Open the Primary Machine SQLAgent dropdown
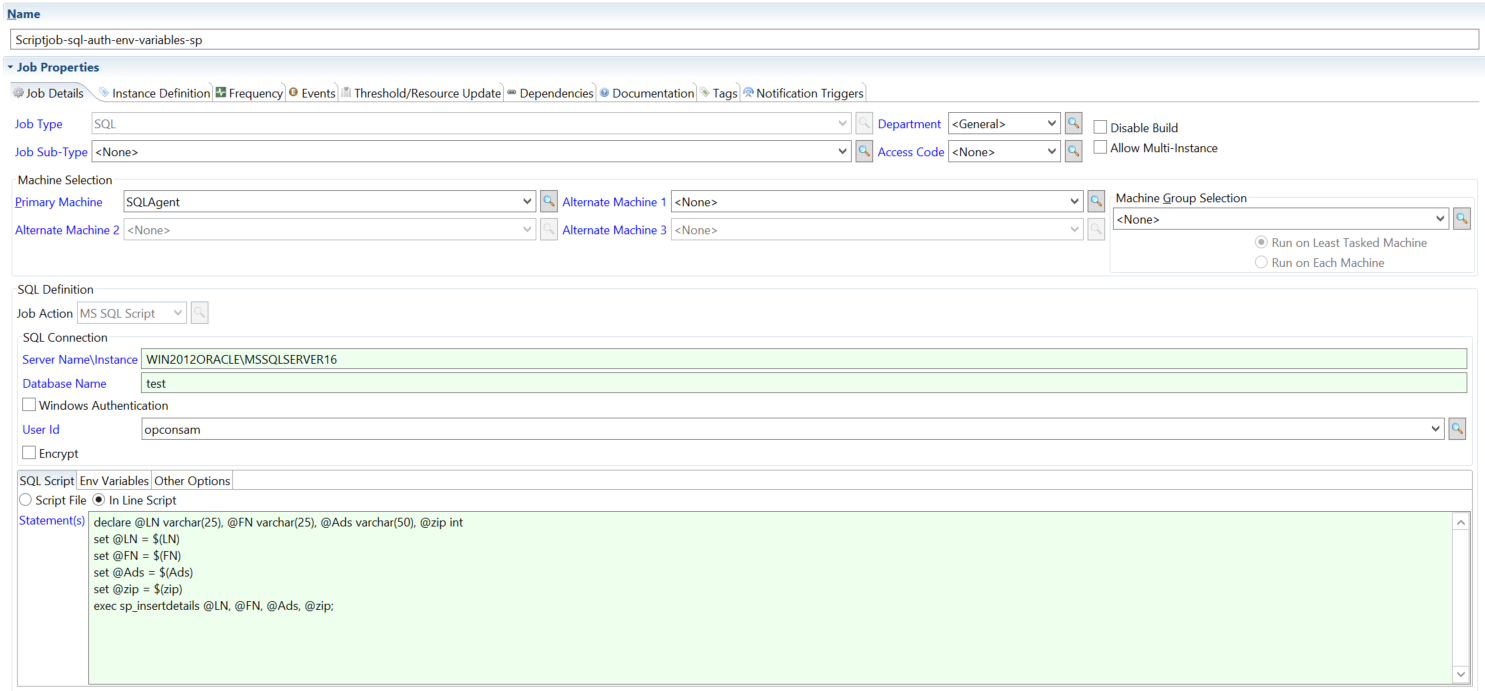Screen dimensions: 1485x691 coord(528,201)
